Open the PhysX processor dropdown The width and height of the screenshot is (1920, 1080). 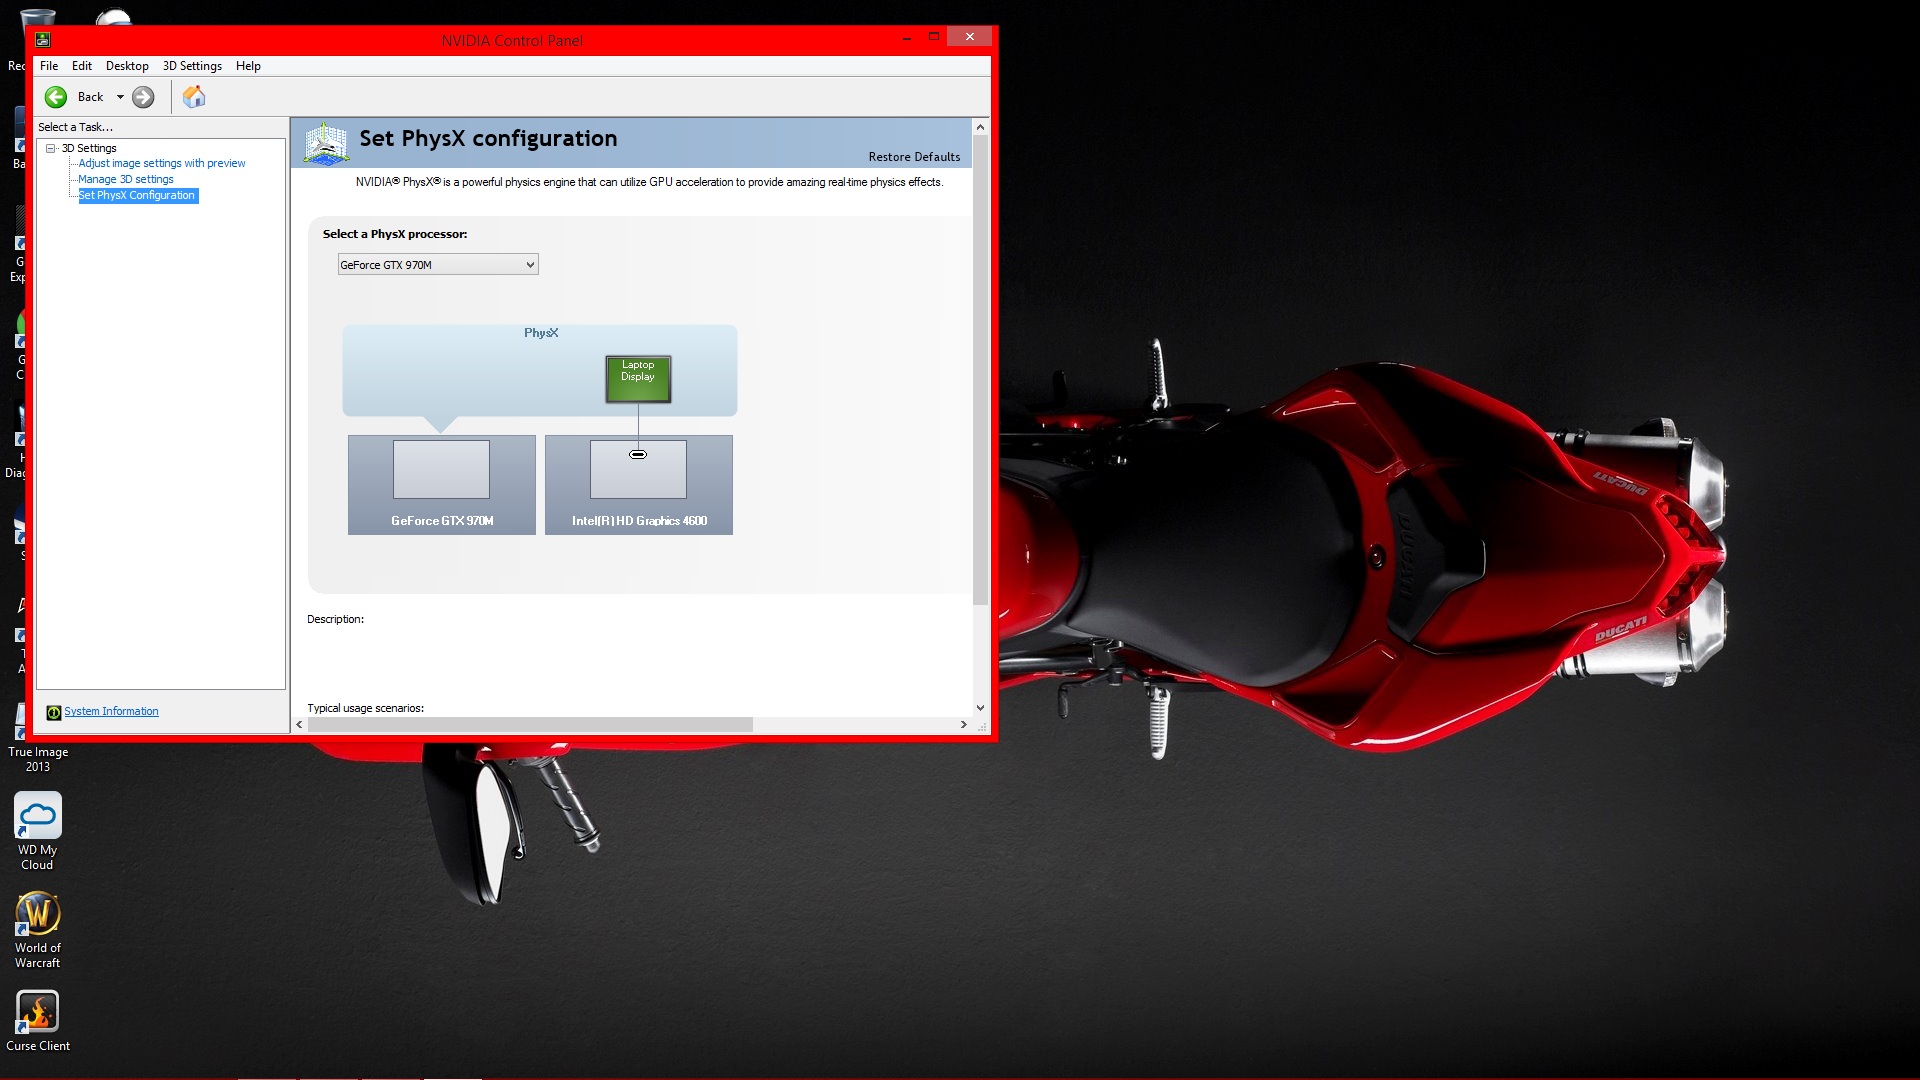click(438, 264)
